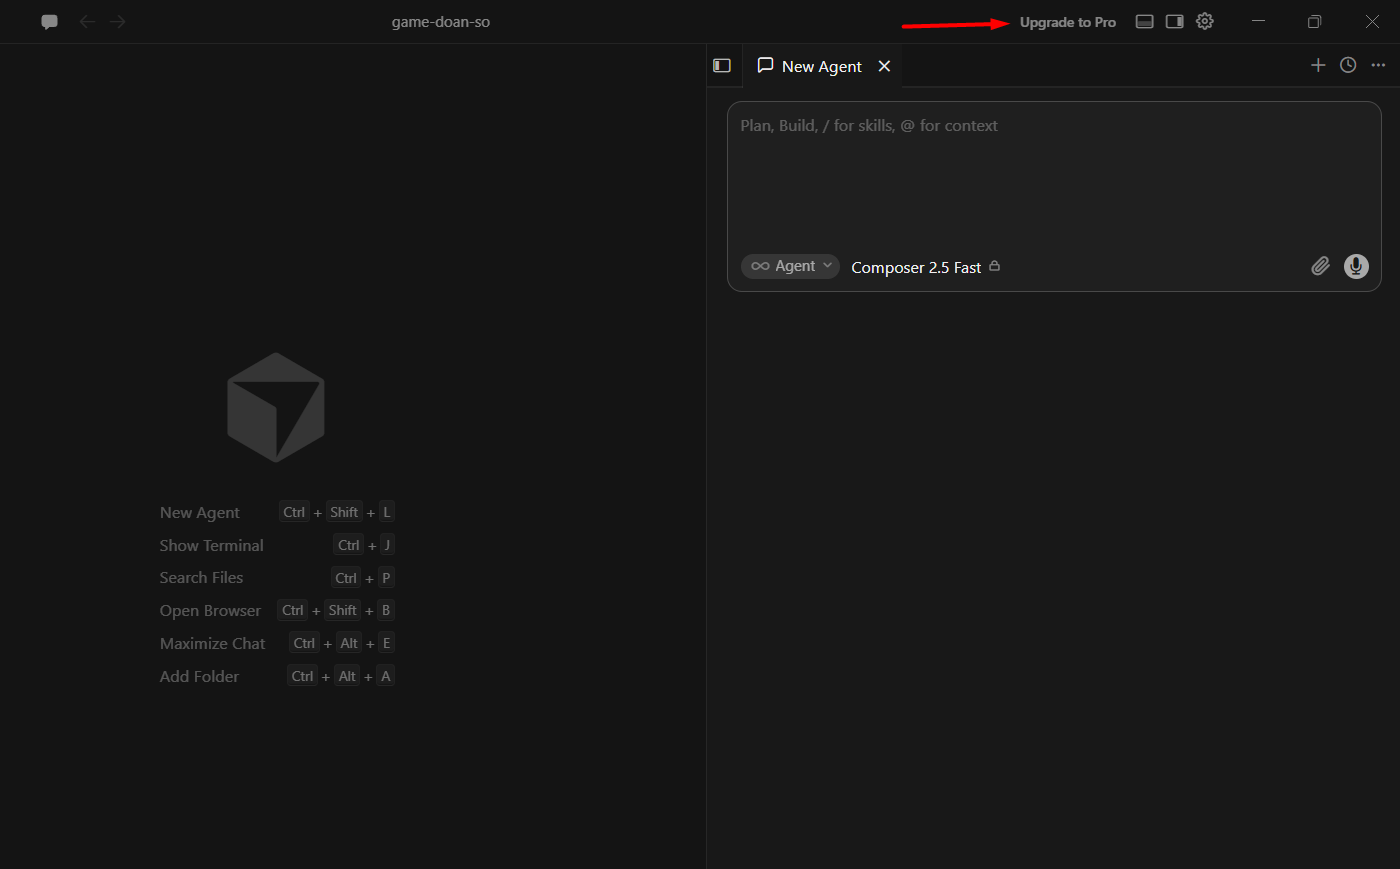Screen dimensions: 1400x869
Task: Click the New Agent shortcut entry
Action: coord(276,512)
